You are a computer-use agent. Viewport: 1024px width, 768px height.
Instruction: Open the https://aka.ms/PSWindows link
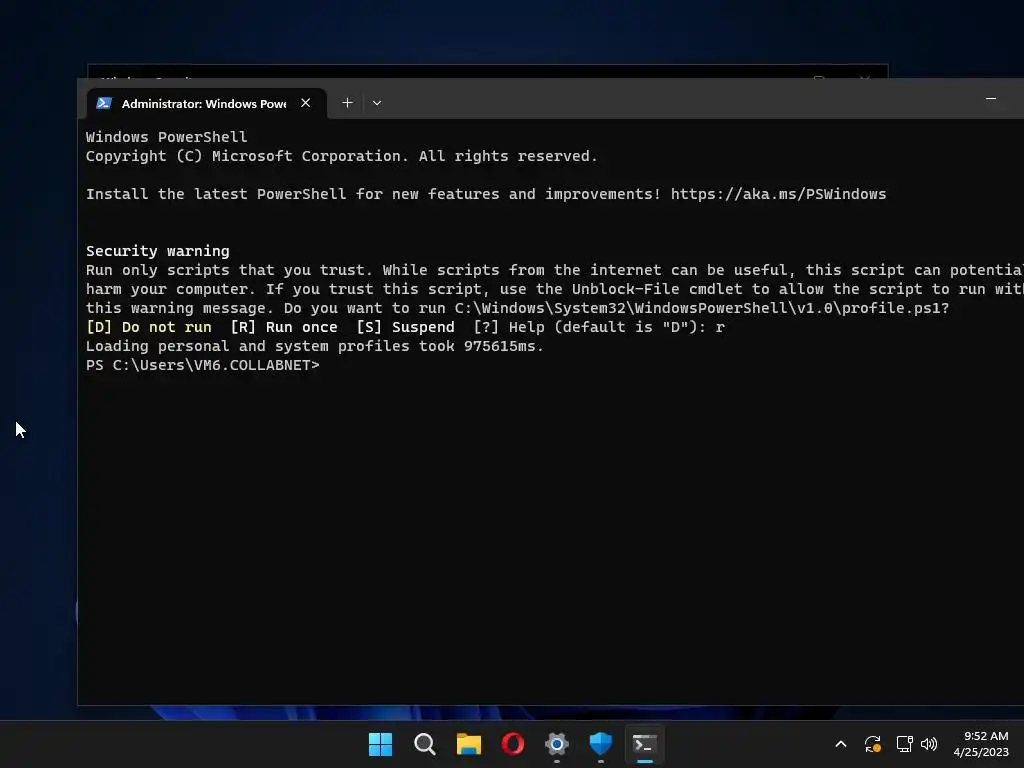pyautogui.click(x=778, y=194)
